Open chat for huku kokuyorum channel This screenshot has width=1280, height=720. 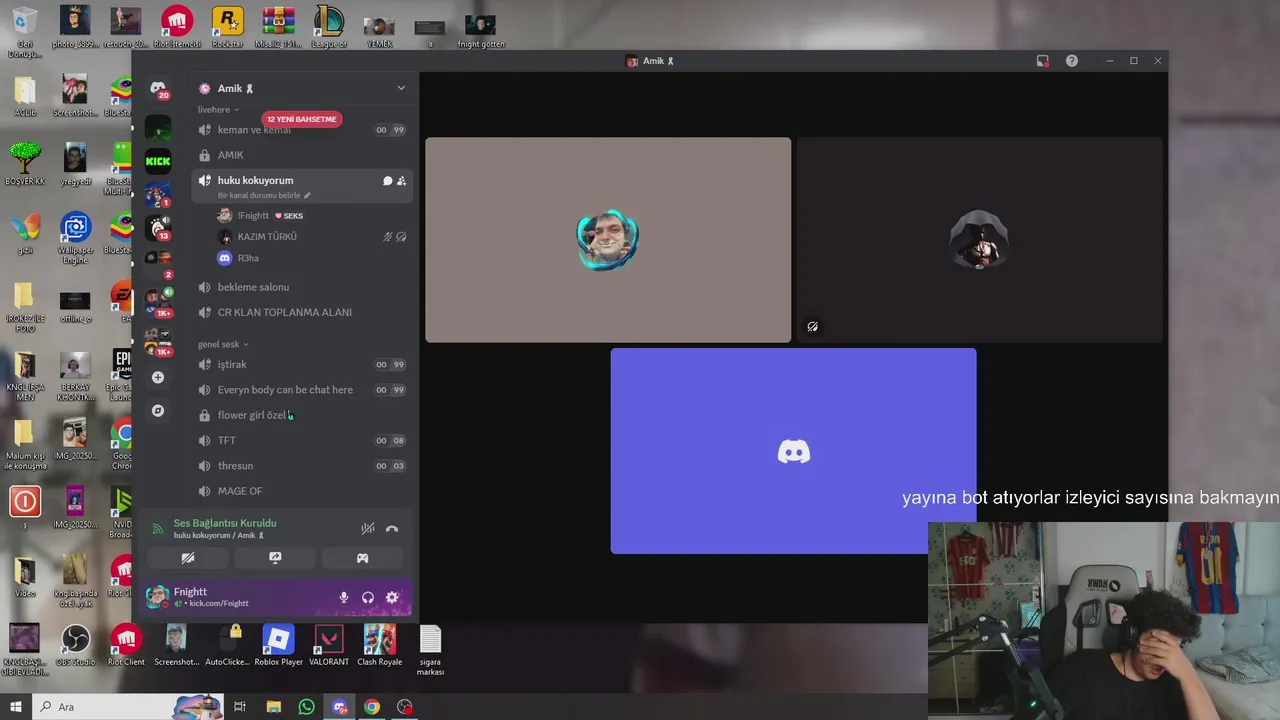[x=387, y=181]
